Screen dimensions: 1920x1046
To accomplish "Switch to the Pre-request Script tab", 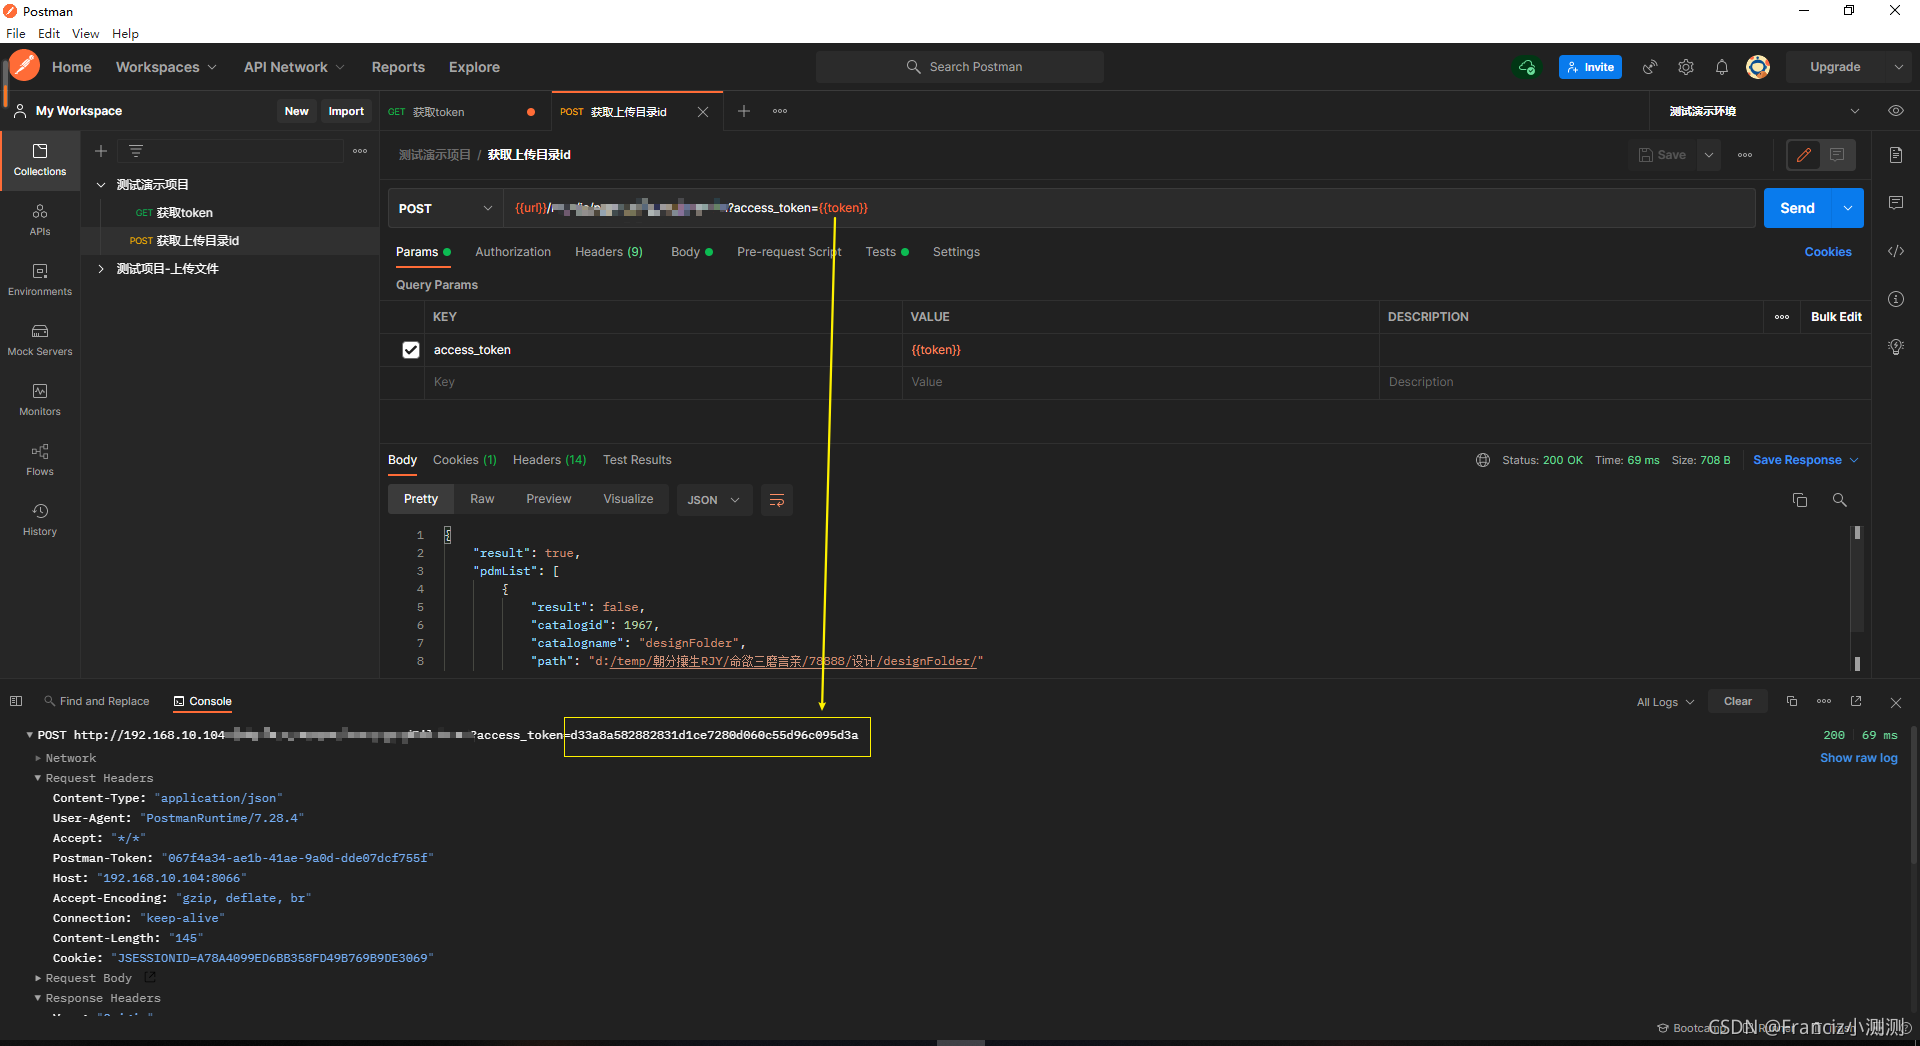I will pyautogui.click(x=789, y=252).
